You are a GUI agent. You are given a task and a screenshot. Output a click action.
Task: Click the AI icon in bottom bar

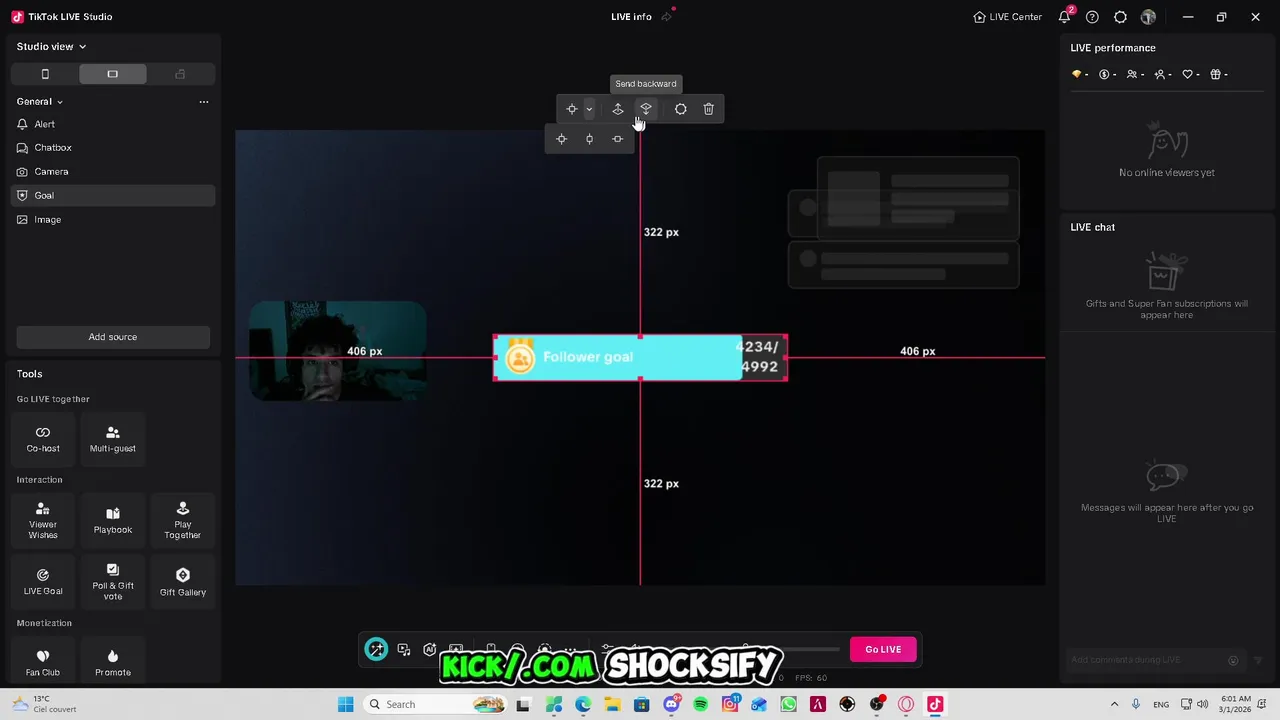click(430, 649)
